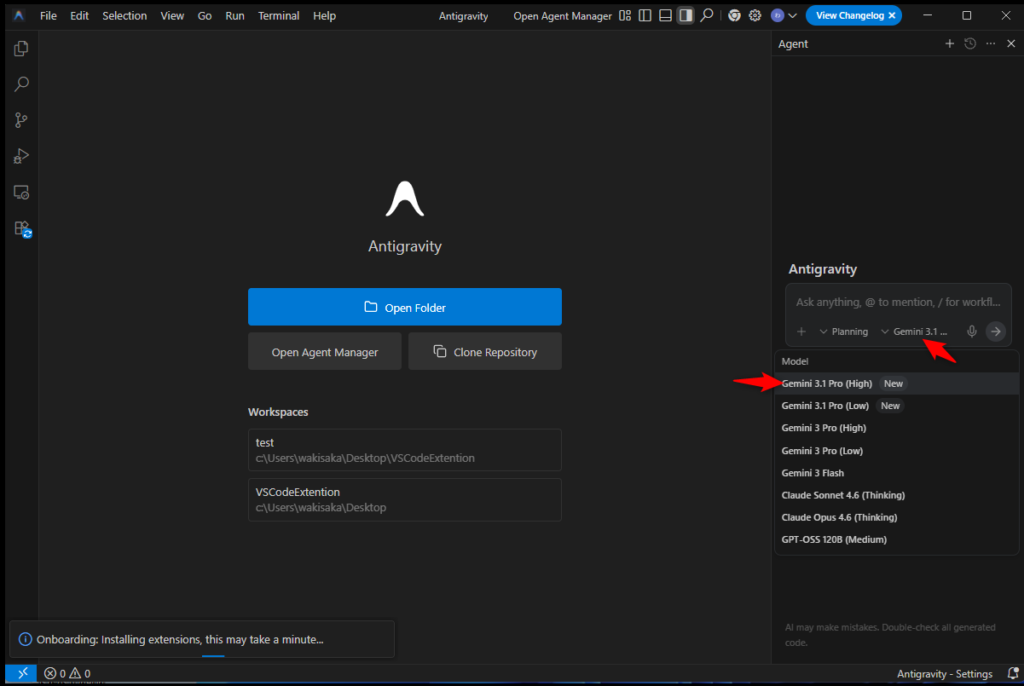Screen dimensions: 1024x686
Task: Open the Run and Debug view
Action: (x=21, y=156)
